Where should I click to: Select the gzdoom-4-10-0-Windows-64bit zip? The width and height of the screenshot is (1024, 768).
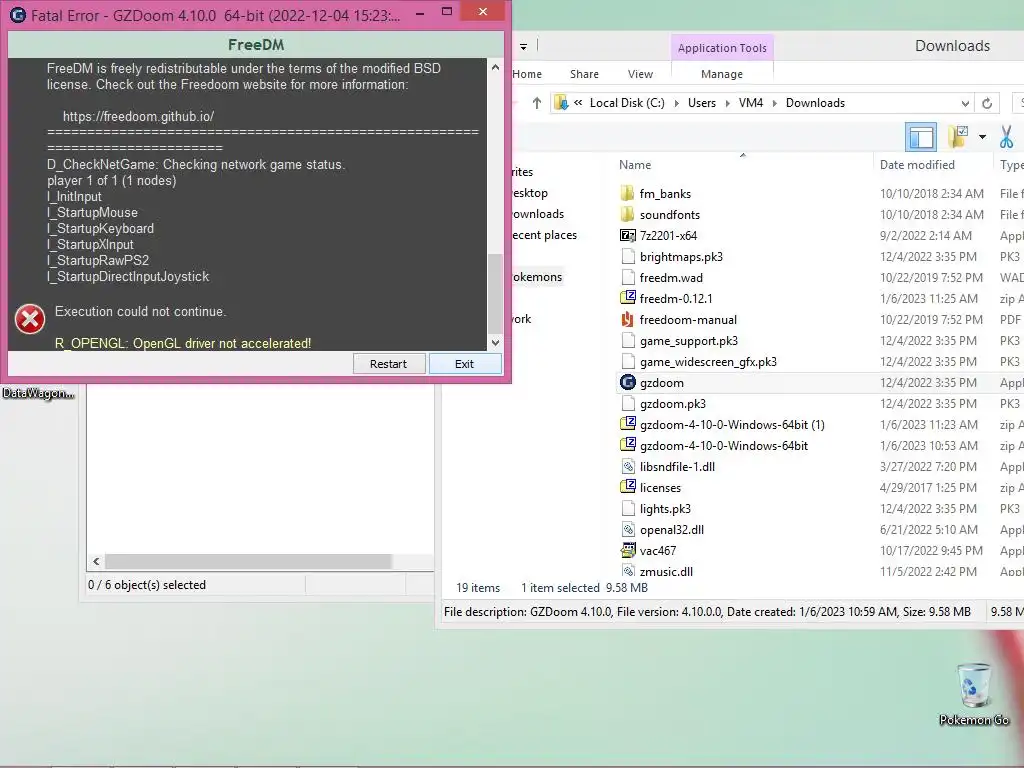click(724, 445)
